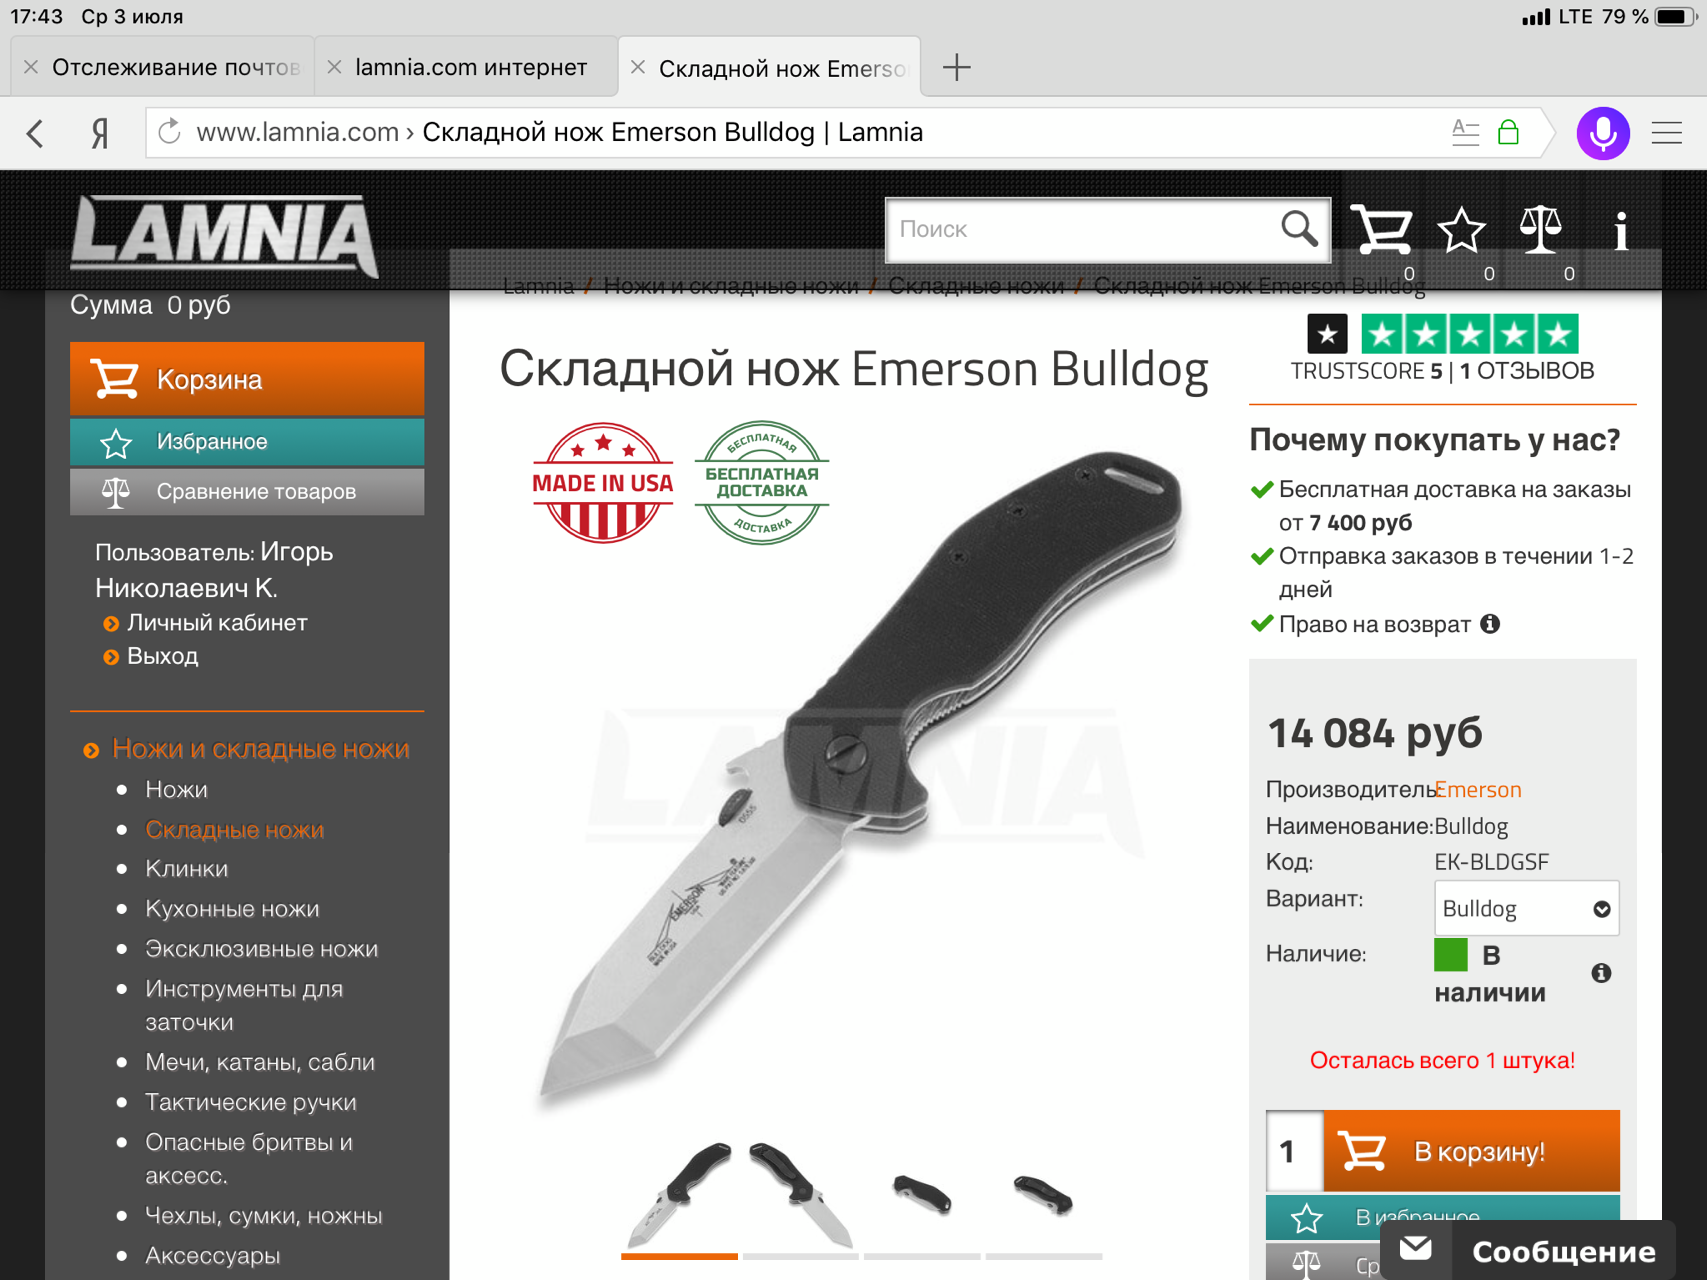Click availability info icon next to В наличии
The width and height of the screenshot is (1707, 1280).
coord(1601,973)
